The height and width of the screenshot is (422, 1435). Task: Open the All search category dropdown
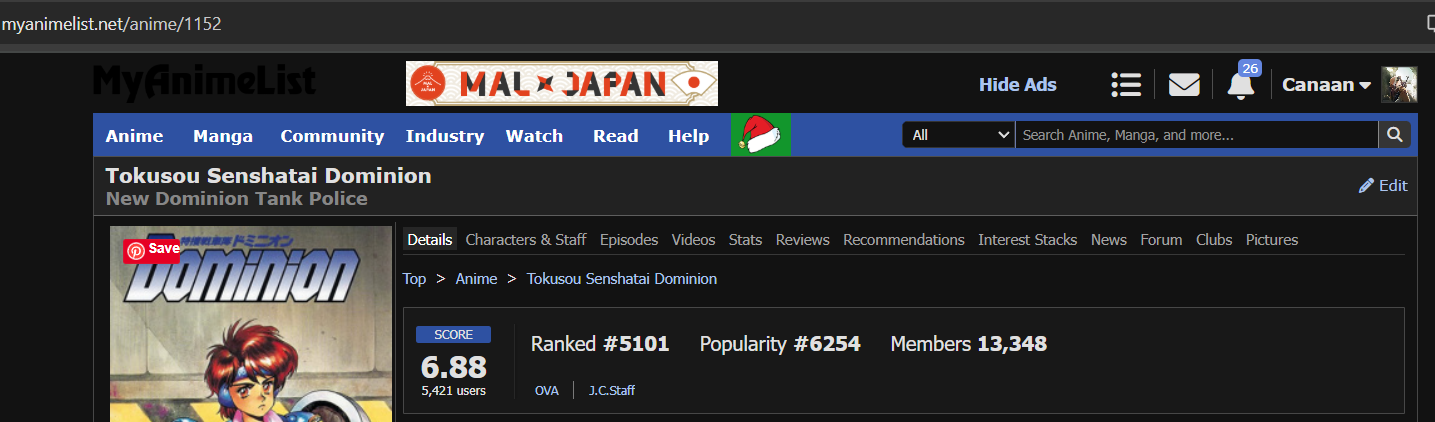(958, 135)
